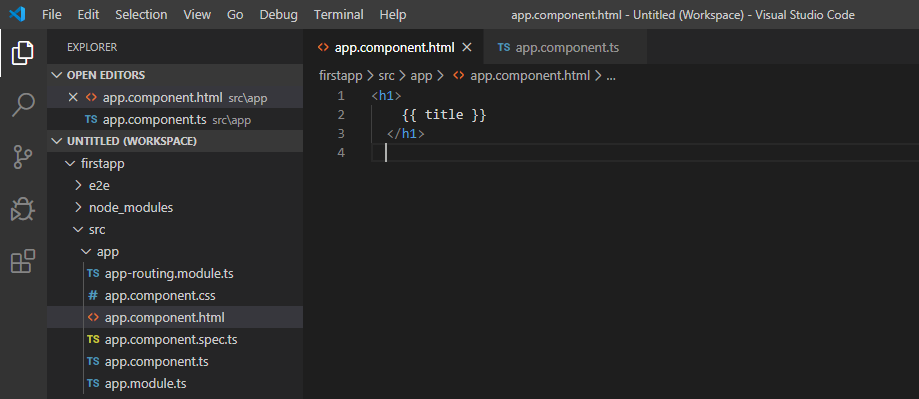This screenshot has width=919, height=399.
Task: Close the app.component.html editor tab
Action: coord(467,47)
